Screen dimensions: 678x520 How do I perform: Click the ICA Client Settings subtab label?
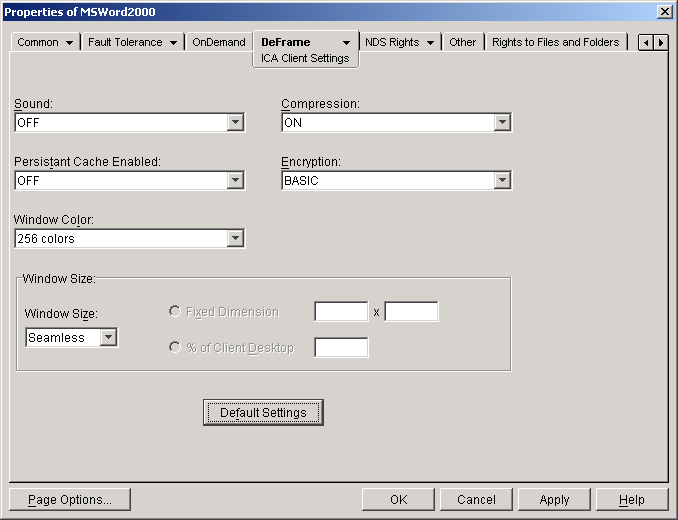point(305,58)
